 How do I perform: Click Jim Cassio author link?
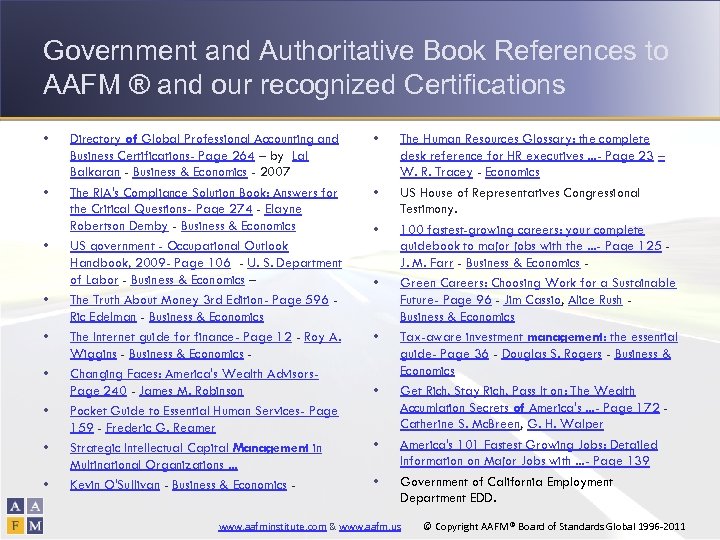533,300
